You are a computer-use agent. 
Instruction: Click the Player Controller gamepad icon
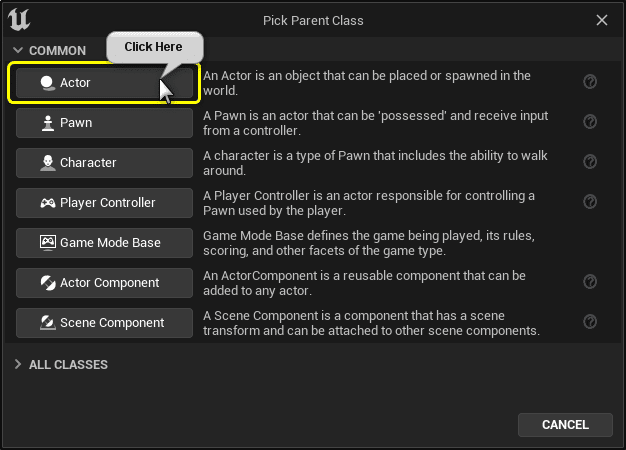47,203
